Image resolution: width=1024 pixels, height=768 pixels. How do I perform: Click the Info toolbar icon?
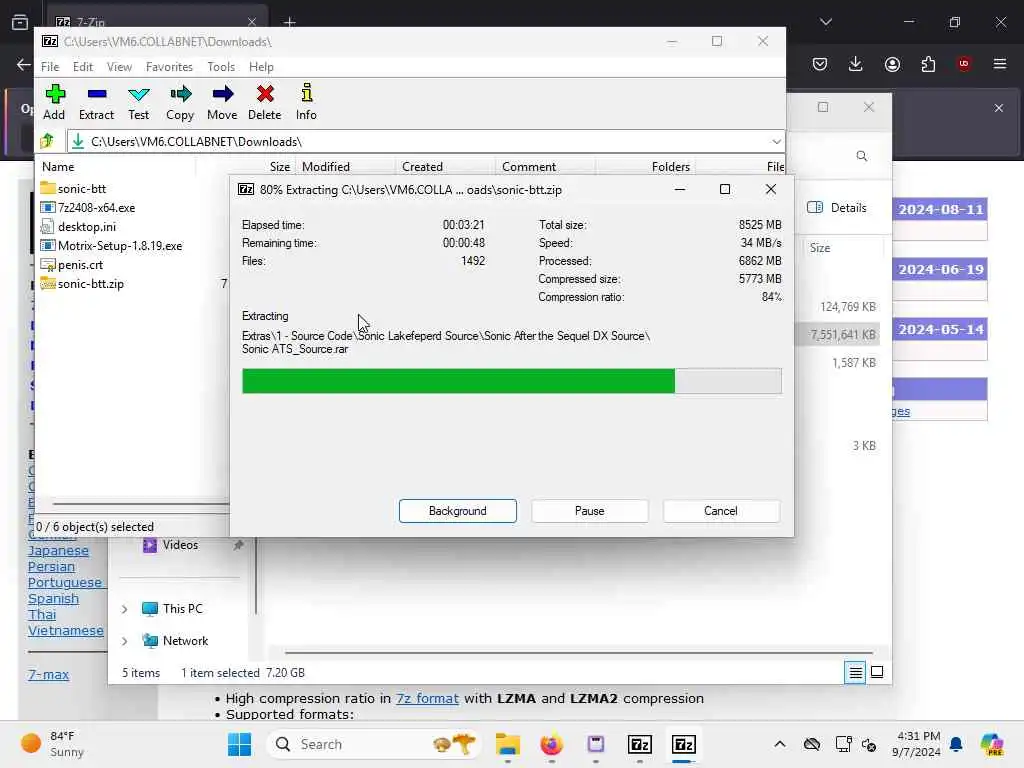pos(306,102)
